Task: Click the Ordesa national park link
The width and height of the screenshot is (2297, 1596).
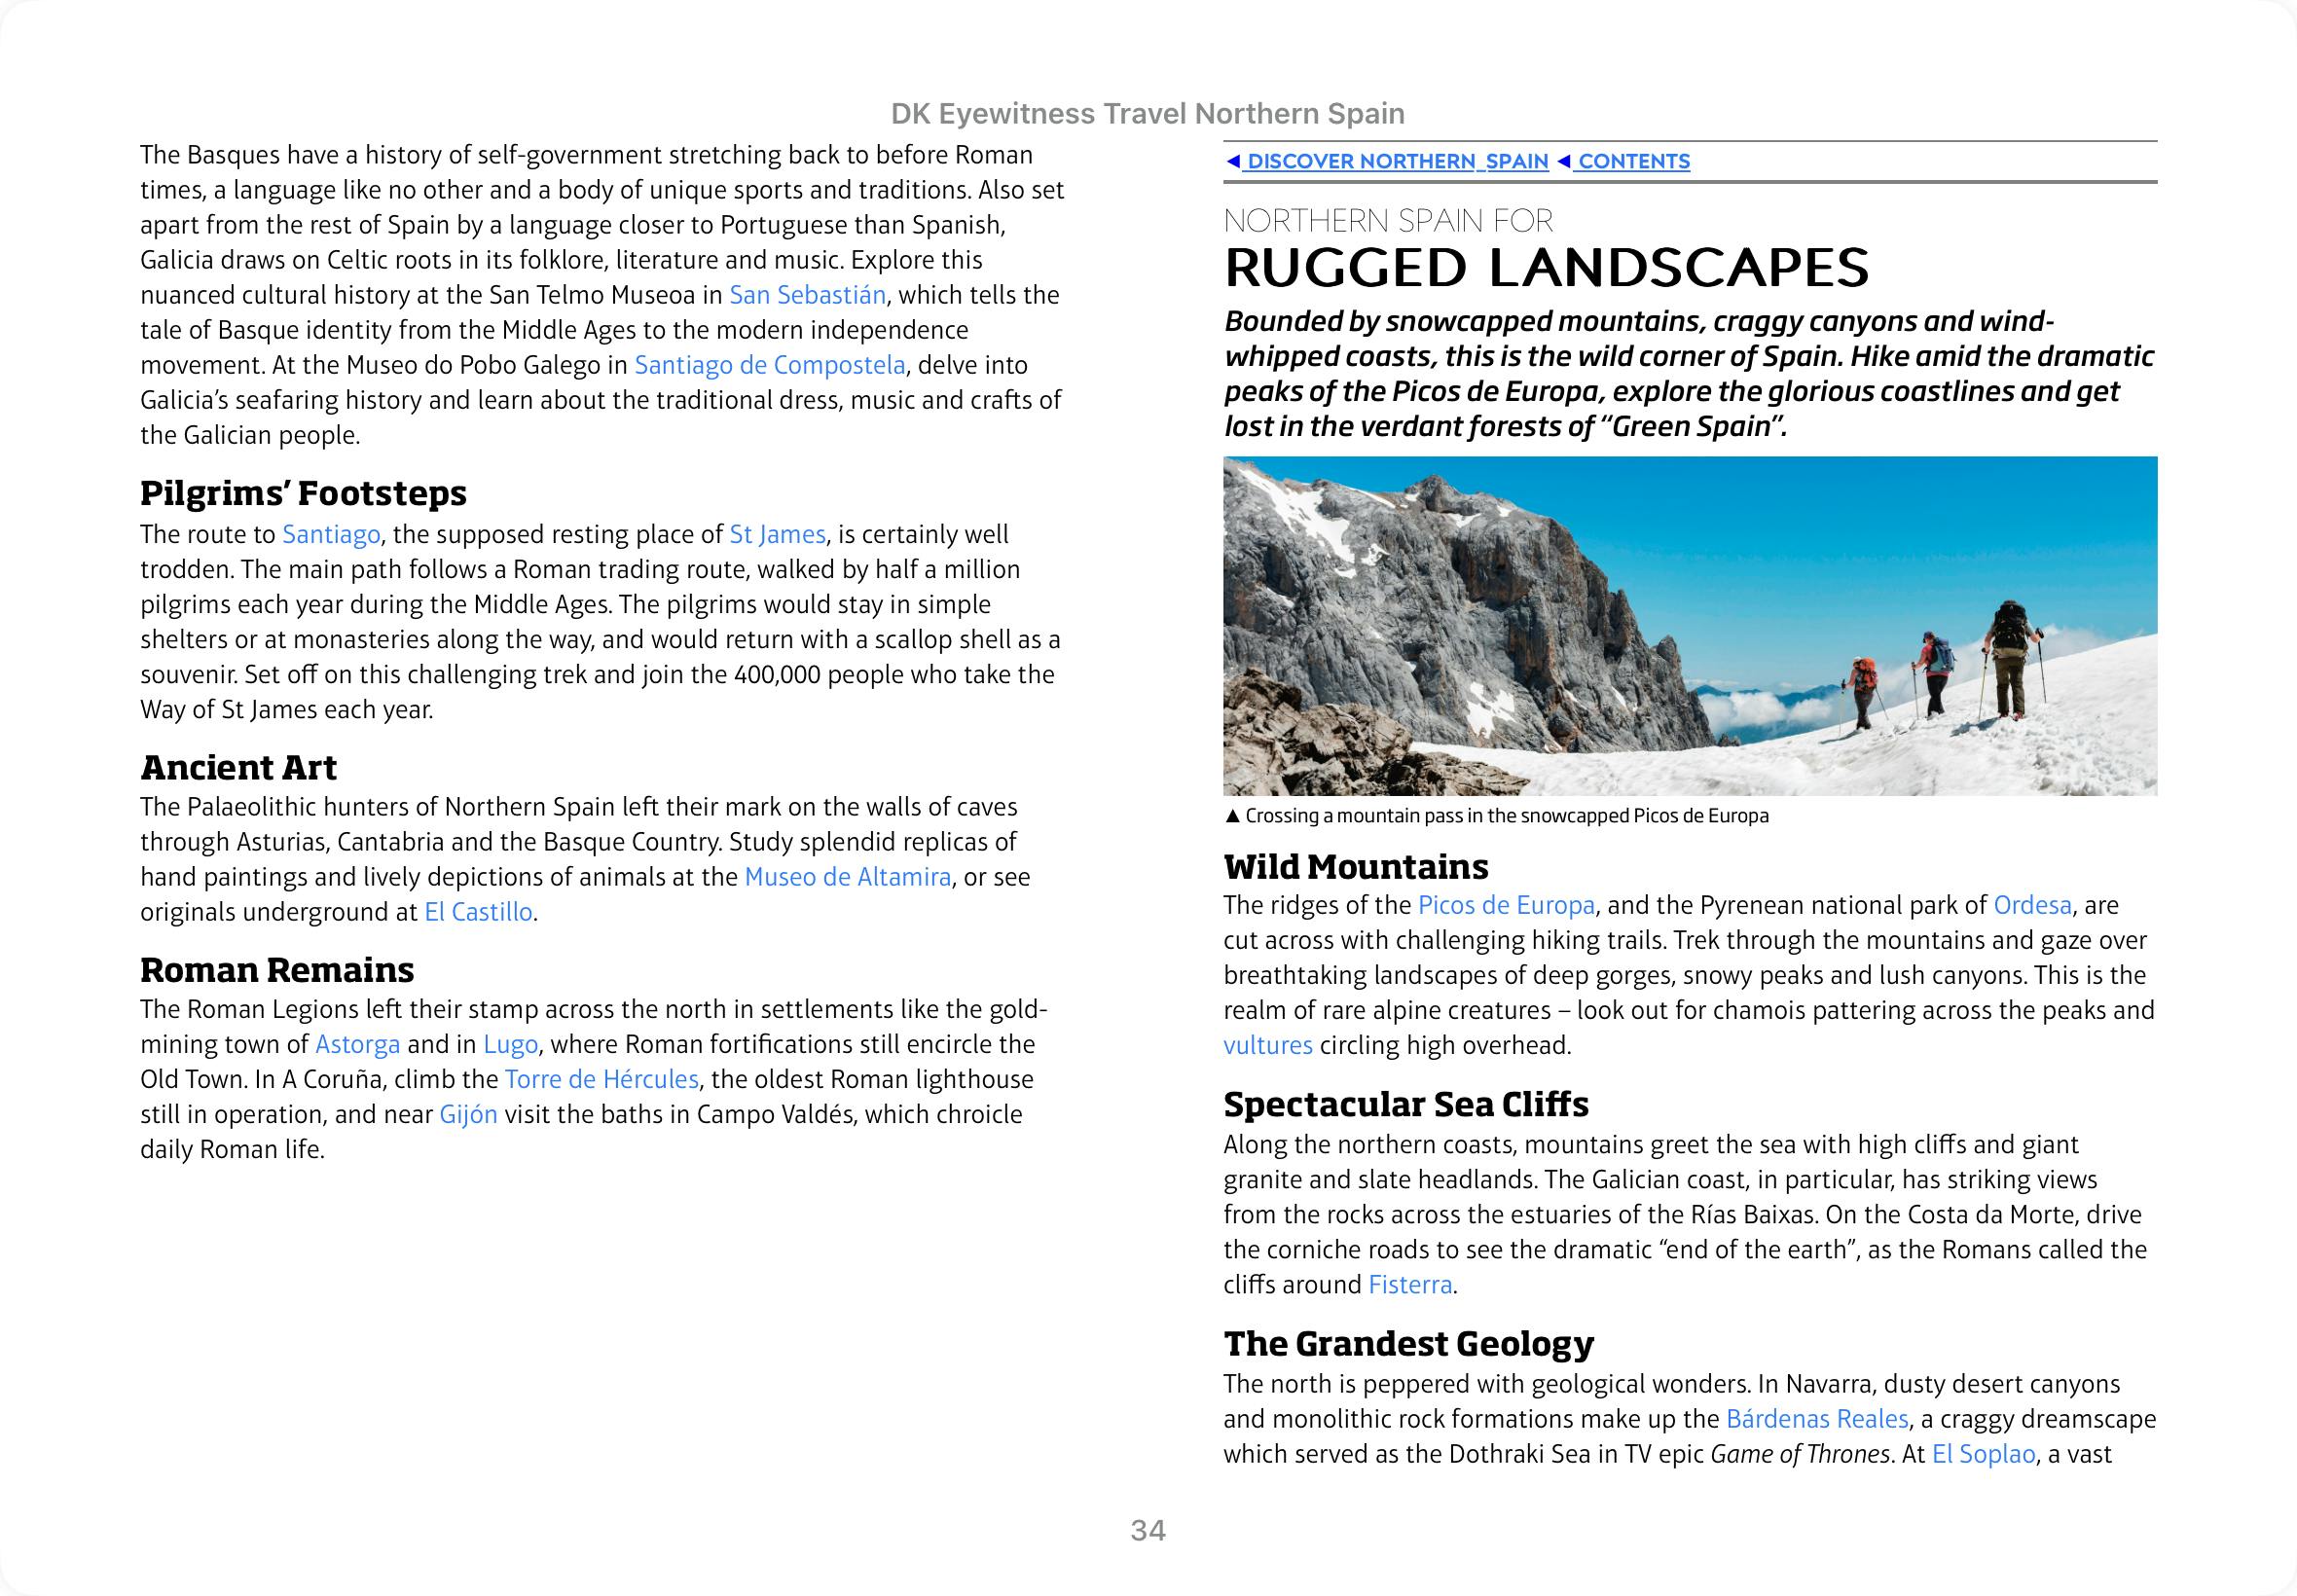Action: (2032, 905)
